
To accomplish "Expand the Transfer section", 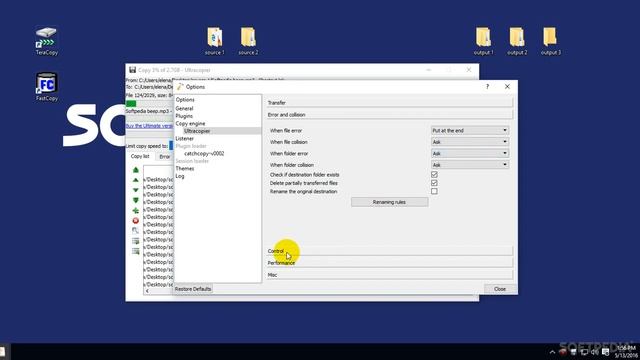I will coord(389,103).
